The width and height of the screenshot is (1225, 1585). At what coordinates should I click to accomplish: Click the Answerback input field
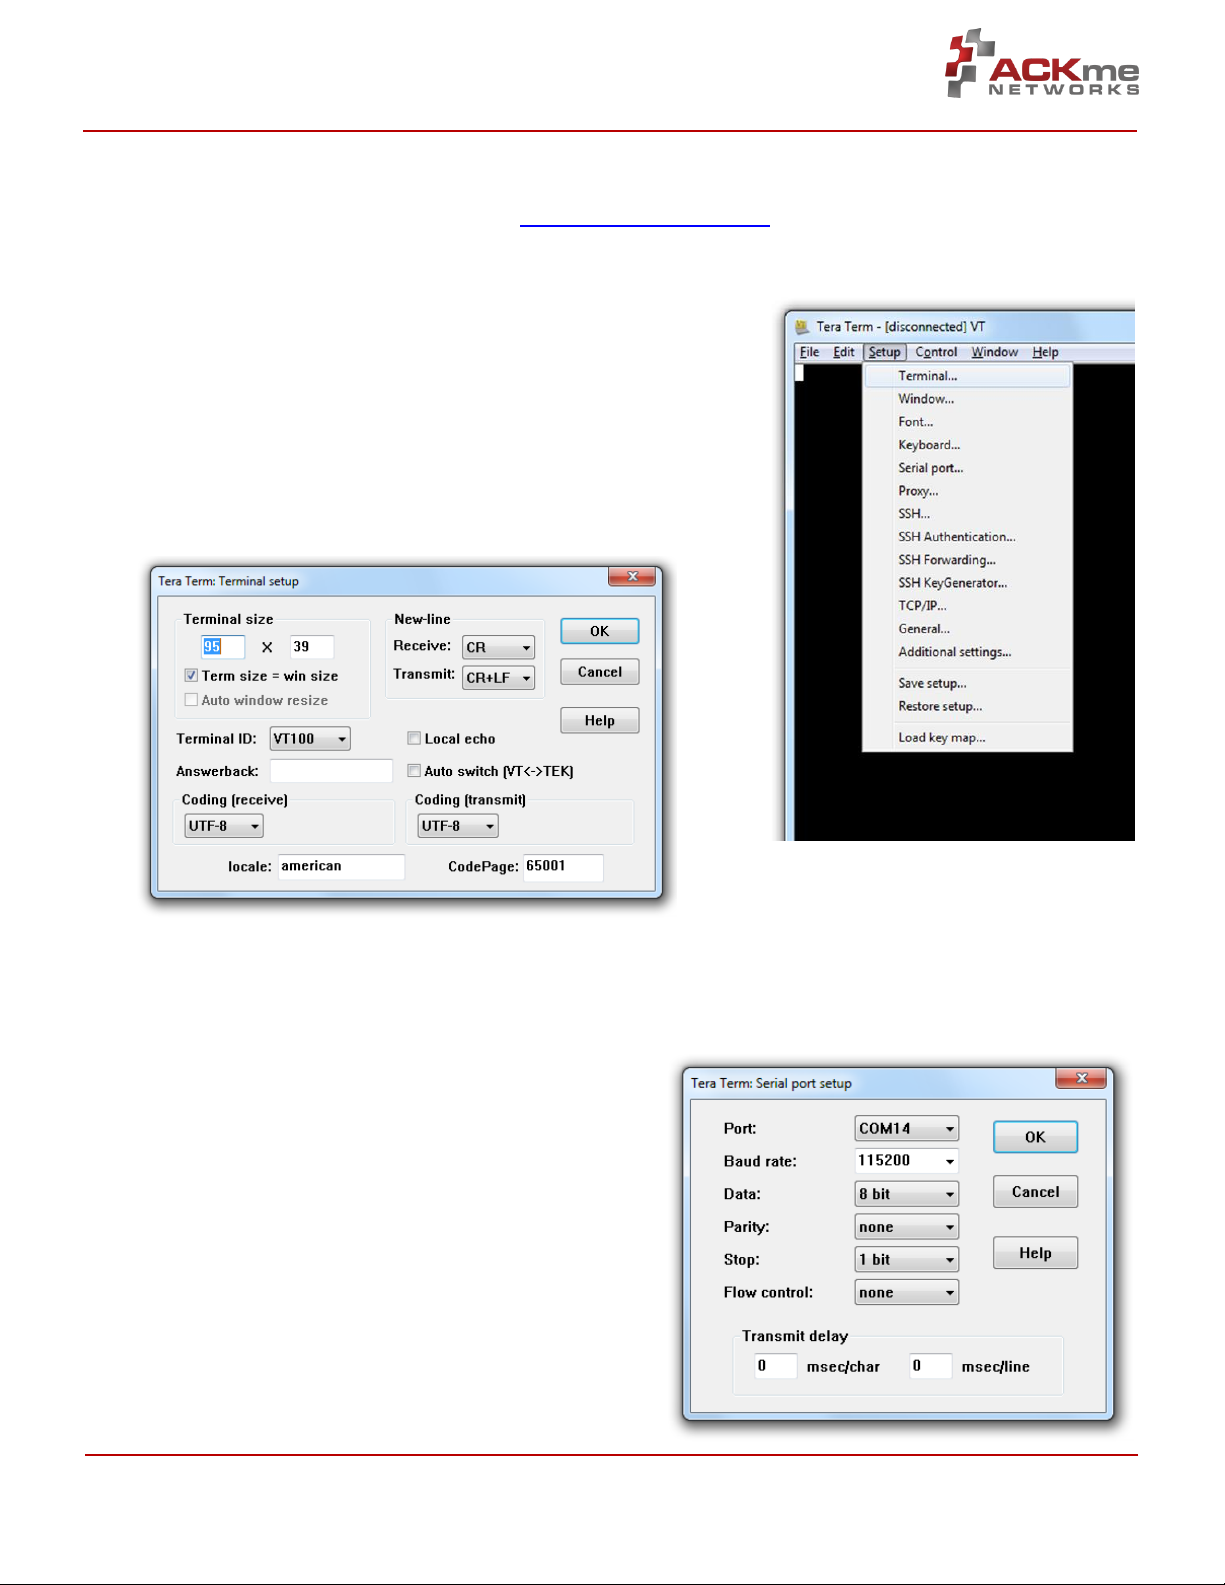331,771
